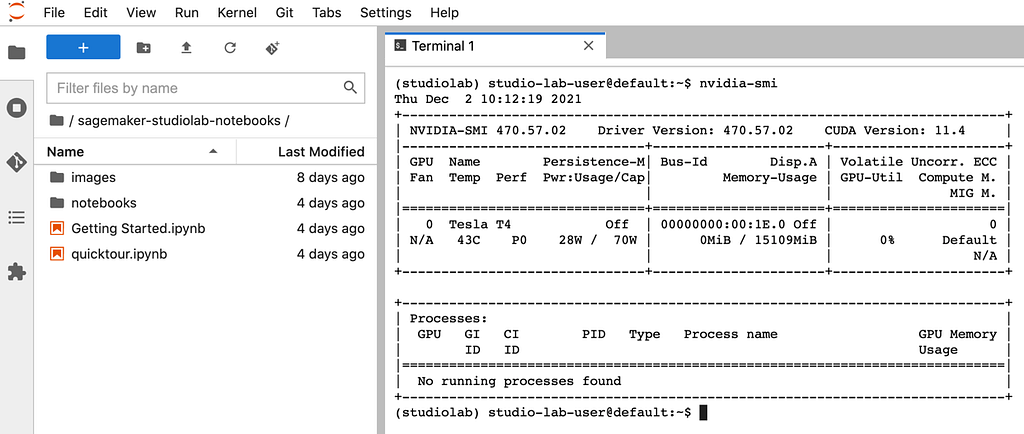Viewport: 1024px width, 434px height.
Task: Click 'Thu Dec 2 10:12:19 2021' timestamp
Action: pos(488,99)
